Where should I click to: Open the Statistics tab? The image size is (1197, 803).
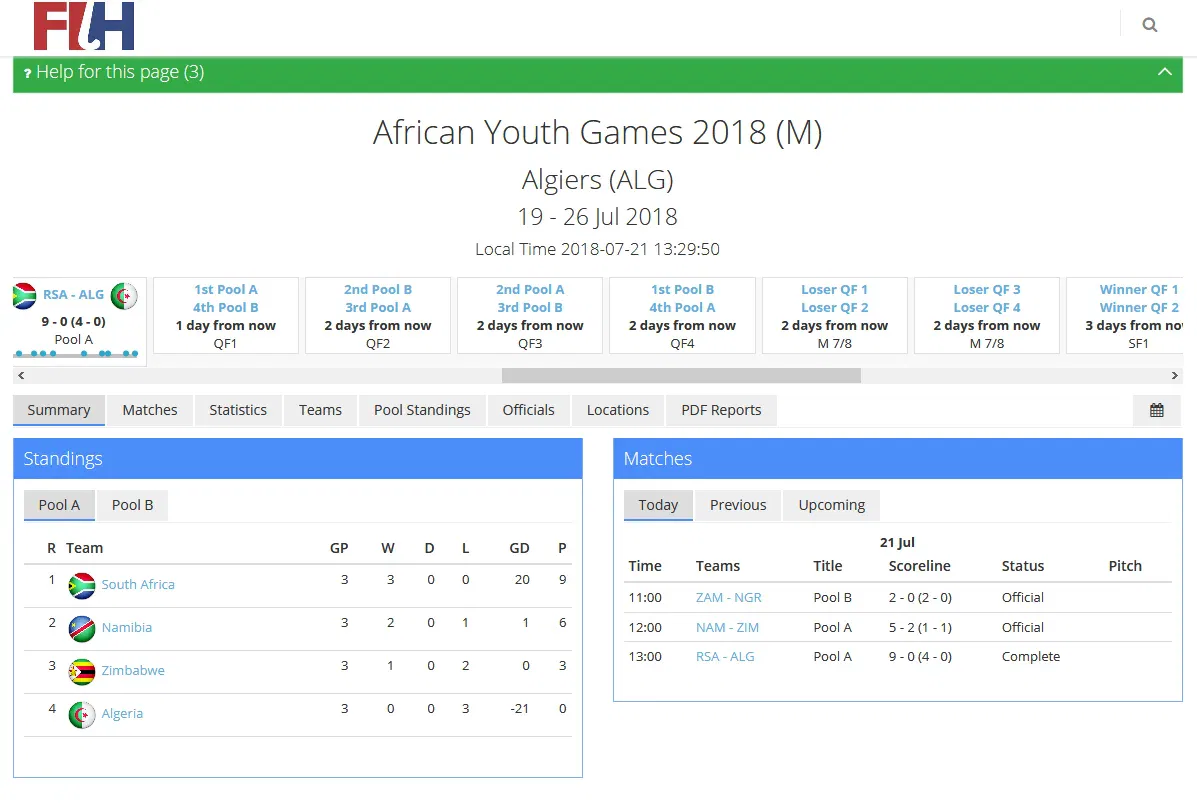(238, 410)
